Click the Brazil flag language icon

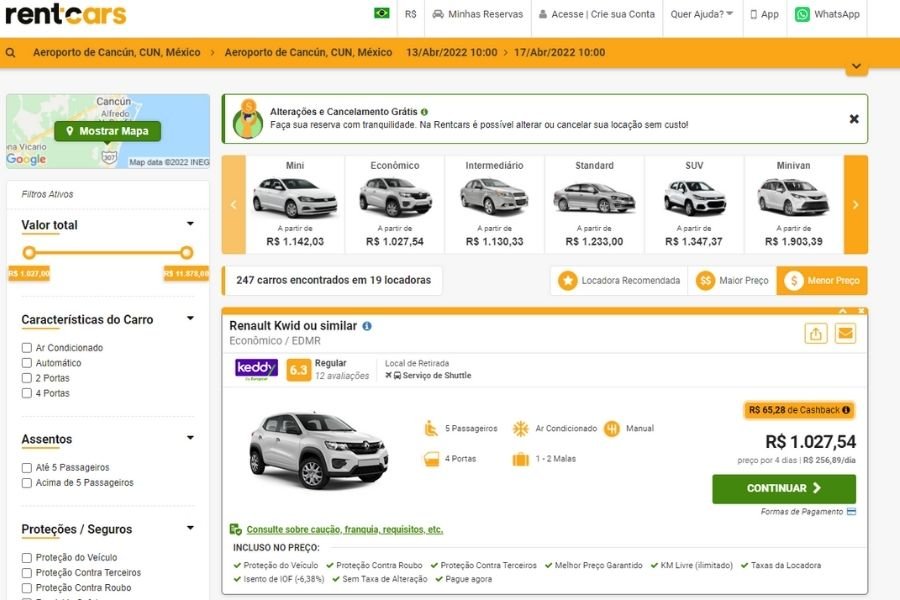tap(382, 13)
